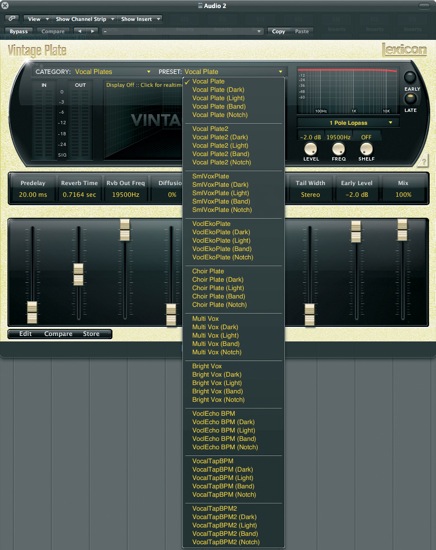Click the SHELF knob
Image resolution: width=436 pixels, height=550 pixels.
pos(366,149)
